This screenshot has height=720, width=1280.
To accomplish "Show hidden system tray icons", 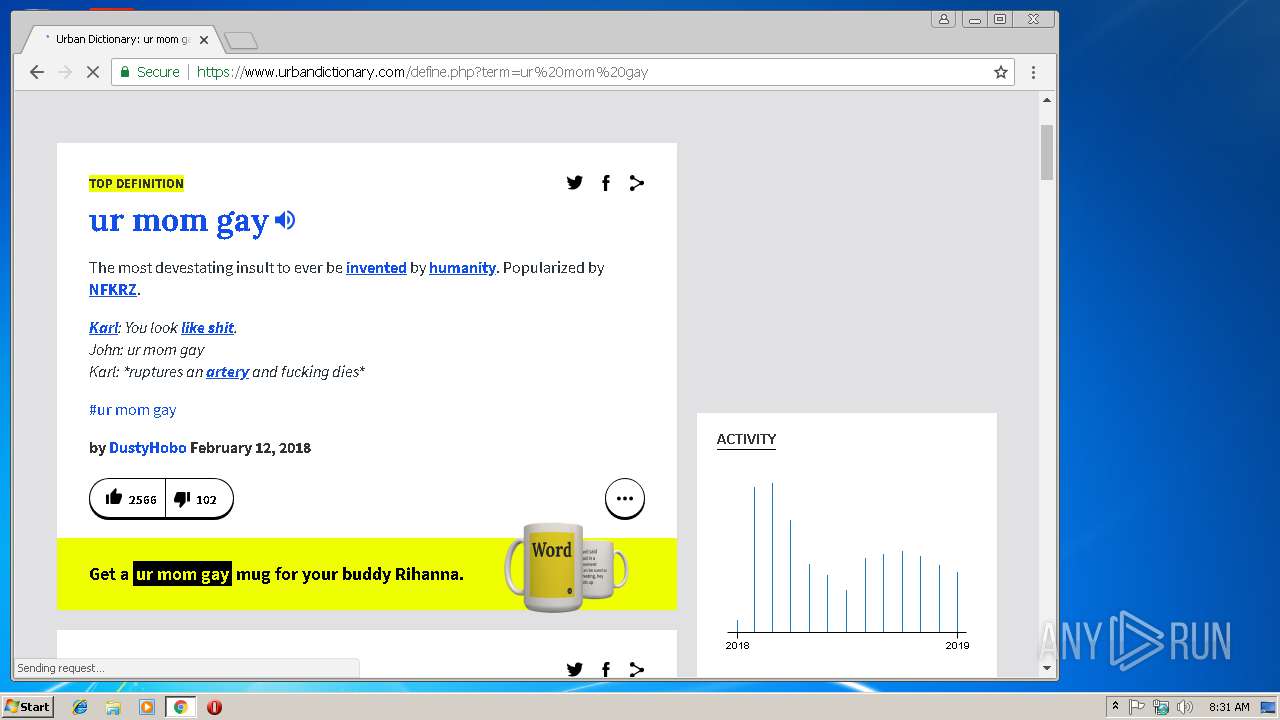I will point(1115,707).
